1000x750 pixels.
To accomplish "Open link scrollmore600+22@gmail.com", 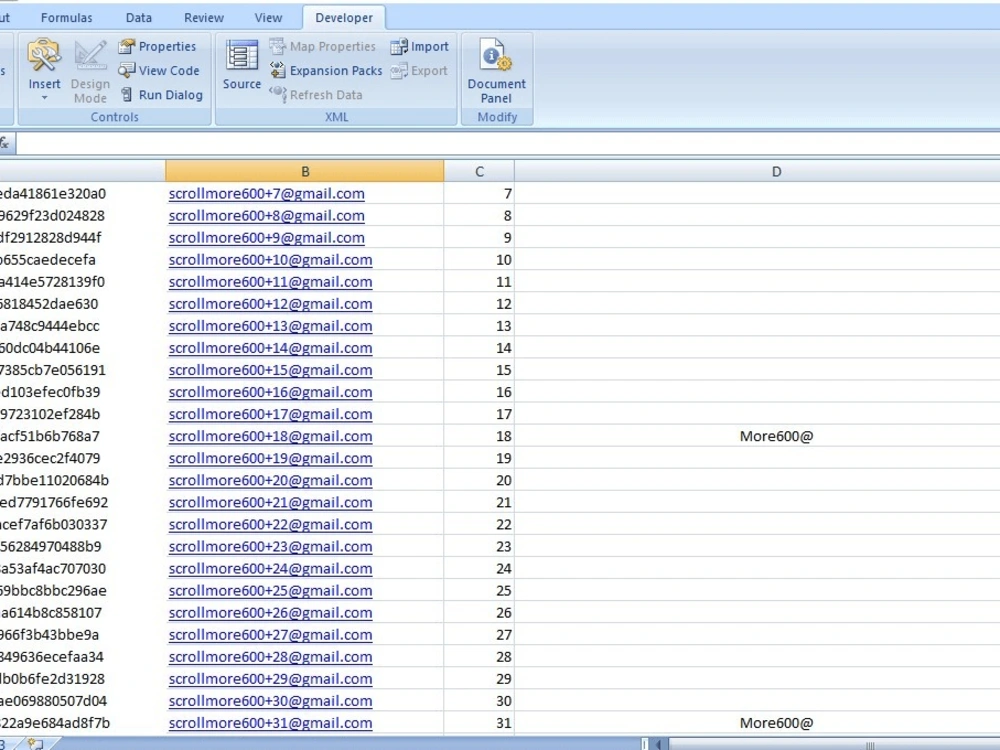I will [x=270, y=524].
